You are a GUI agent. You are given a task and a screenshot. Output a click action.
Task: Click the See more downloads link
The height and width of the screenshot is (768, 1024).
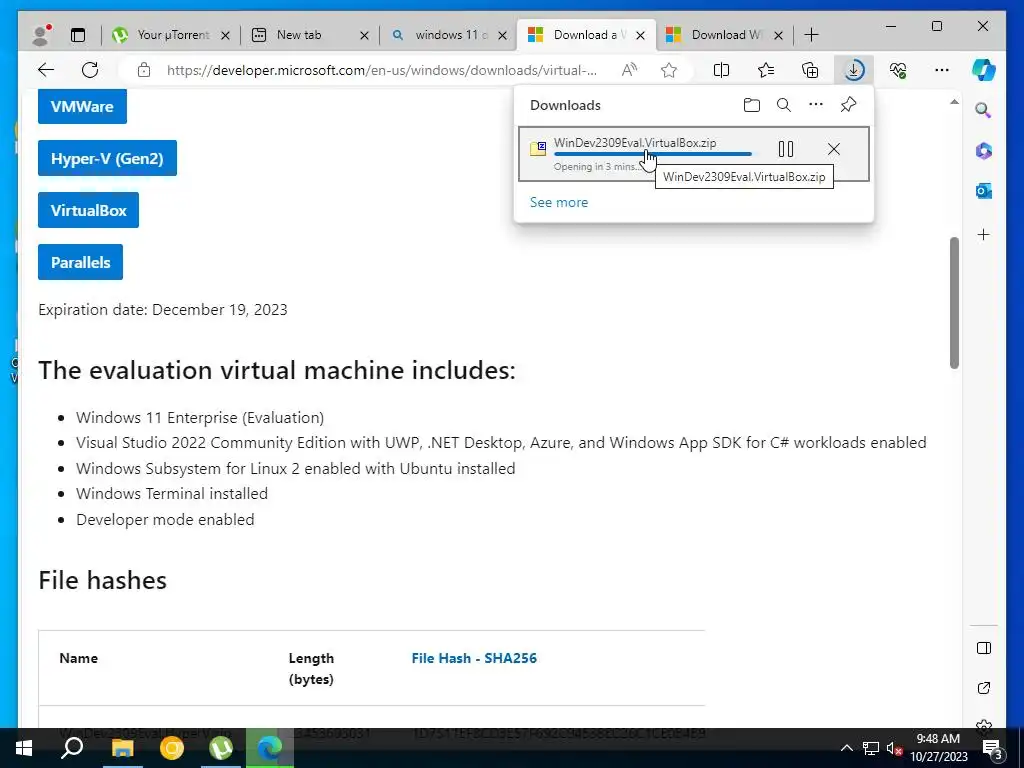point(558,202)
